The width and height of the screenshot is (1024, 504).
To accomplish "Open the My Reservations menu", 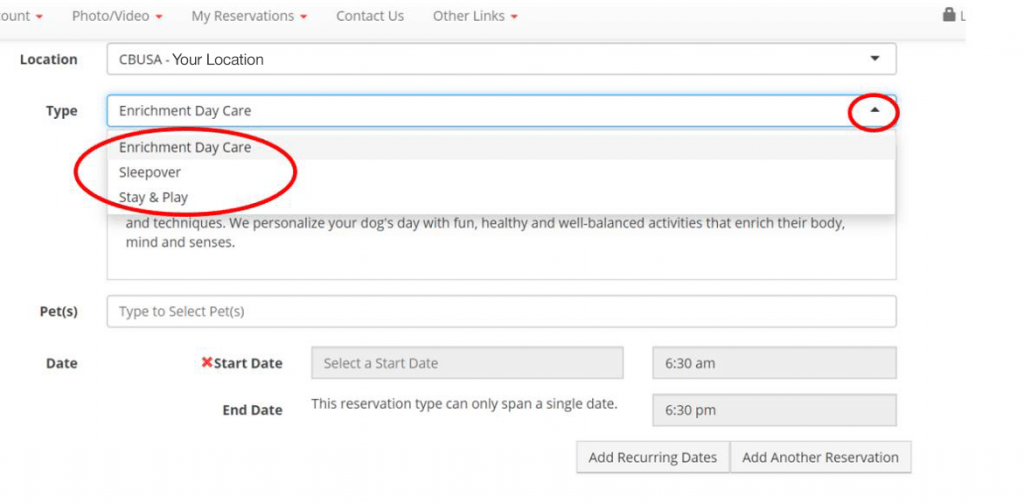I will tap(249, 16).
